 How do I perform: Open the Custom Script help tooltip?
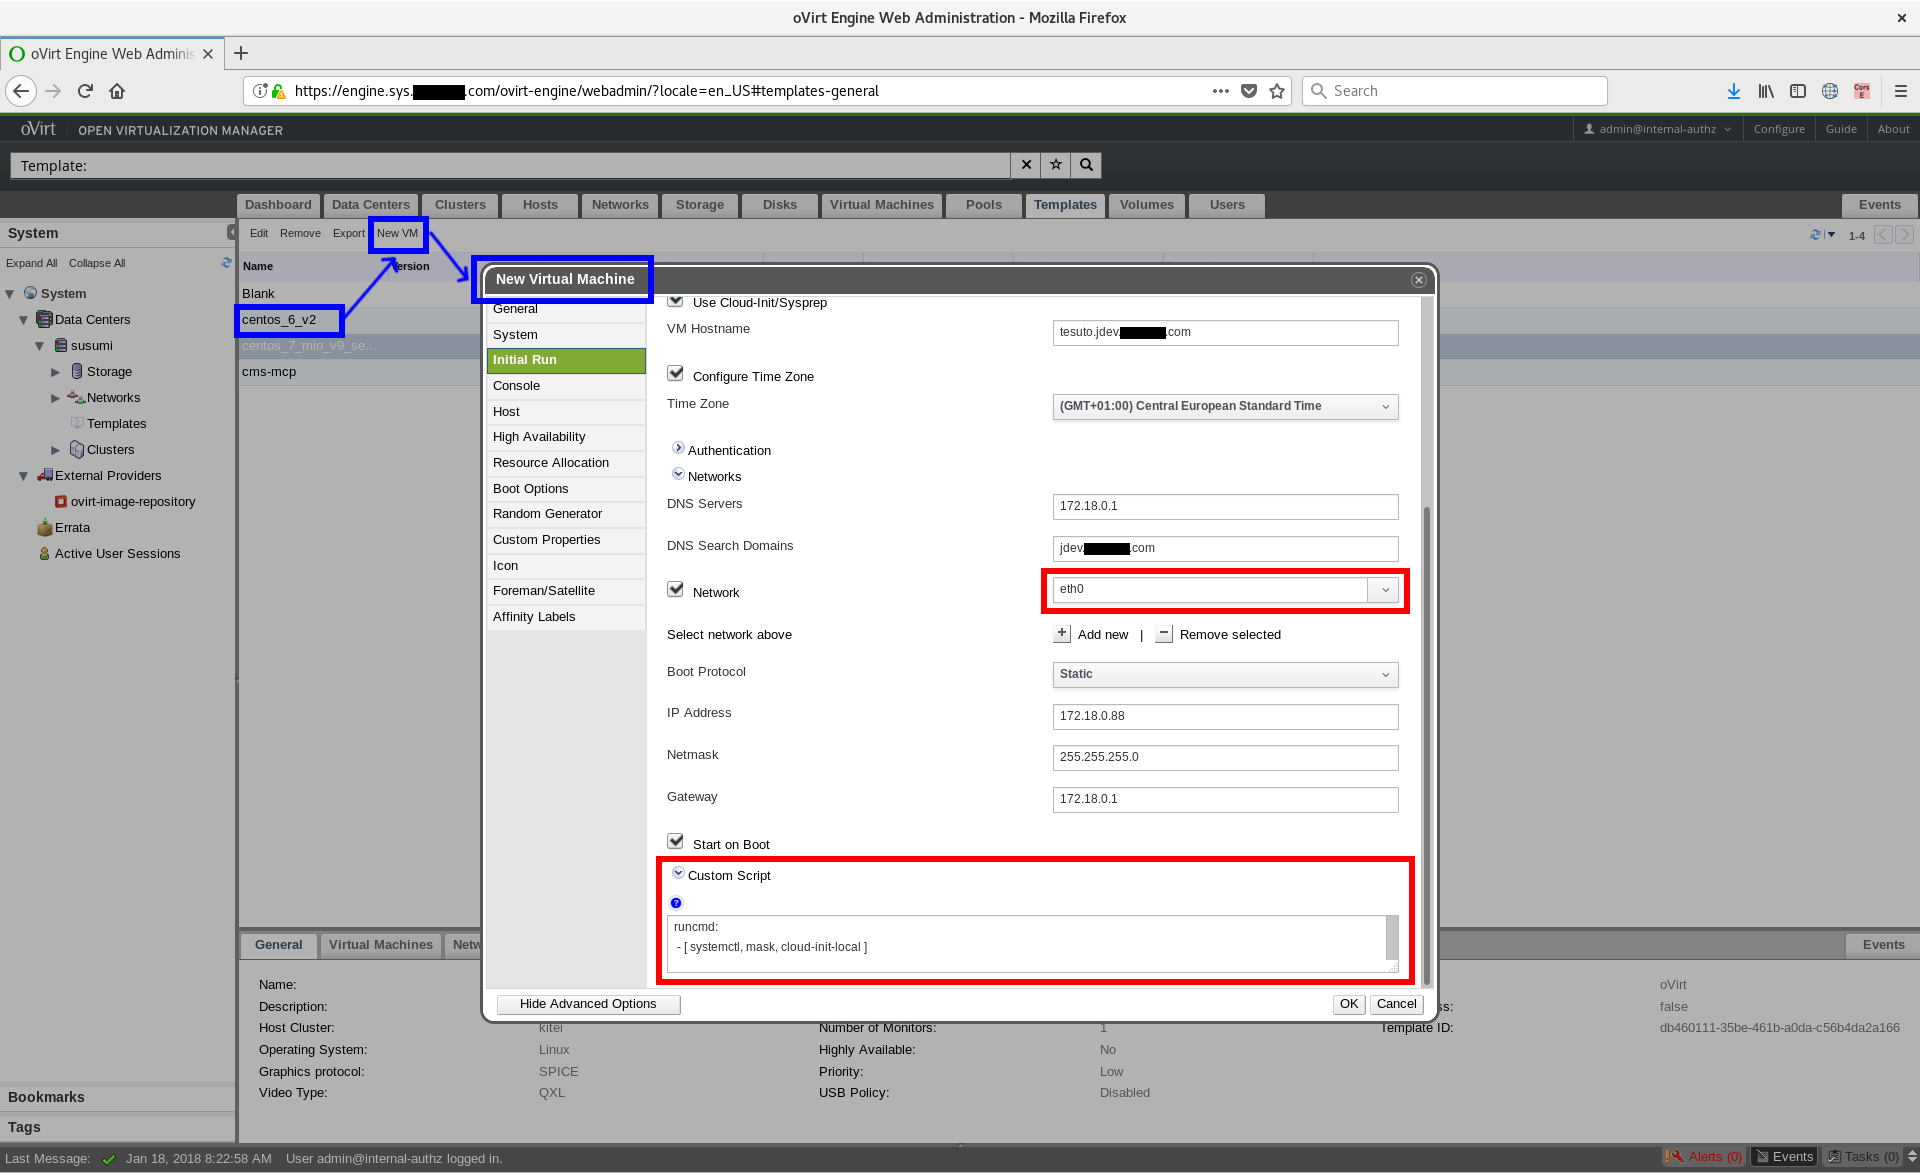pos(677,903)
